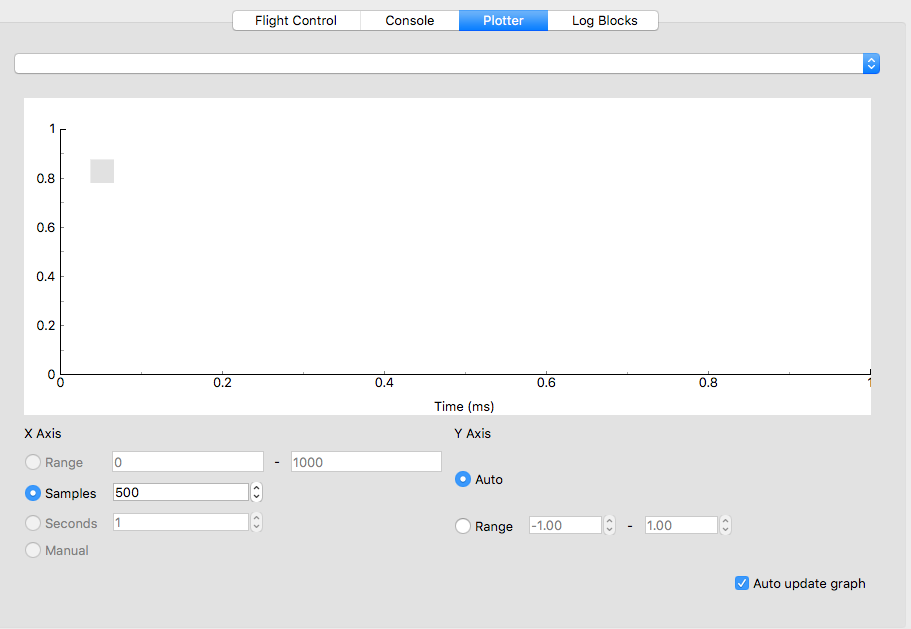Select the X Axis Range radio button
911x629 pixels.
[33, 463]
